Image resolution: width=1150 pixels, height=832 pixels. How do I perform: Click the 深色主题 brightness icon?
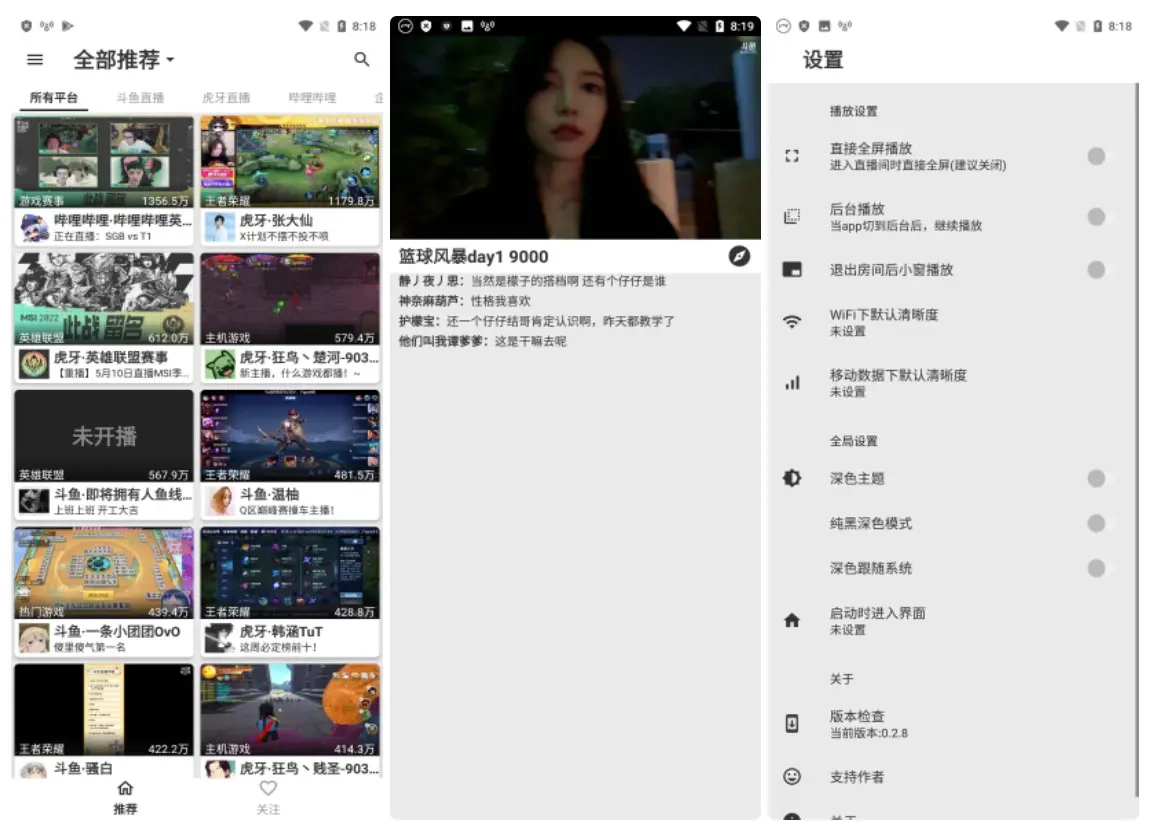(x=792, y=478)
